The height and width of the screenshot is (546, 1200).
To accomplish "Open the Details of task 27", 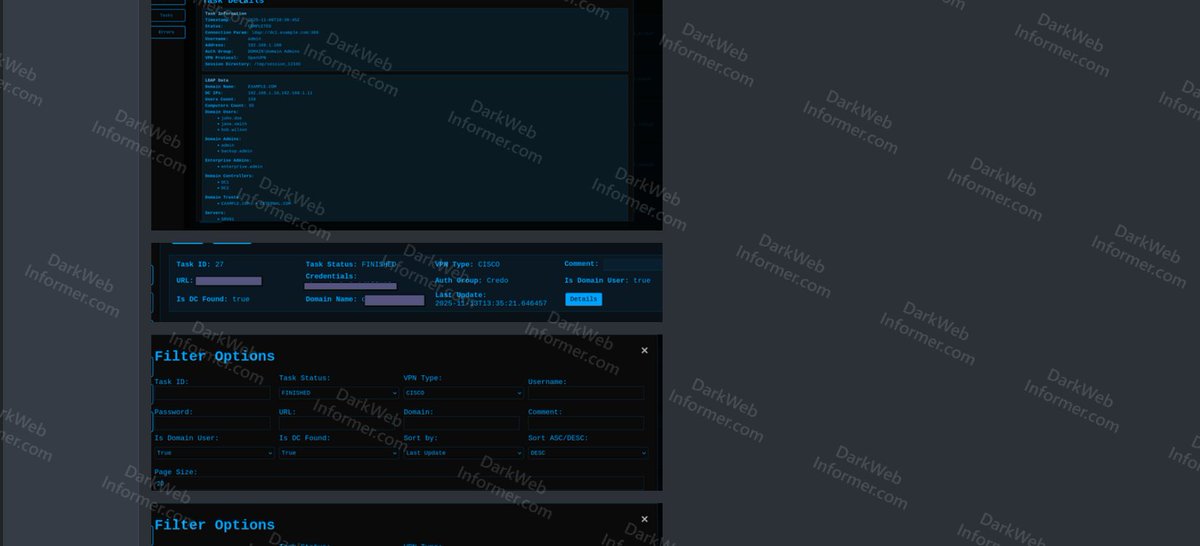I will point(583,299).
